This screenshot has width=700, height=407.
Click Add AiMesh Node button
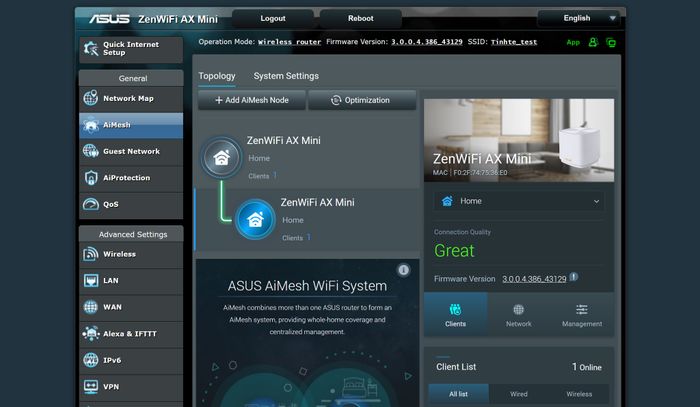click(252, 100)
